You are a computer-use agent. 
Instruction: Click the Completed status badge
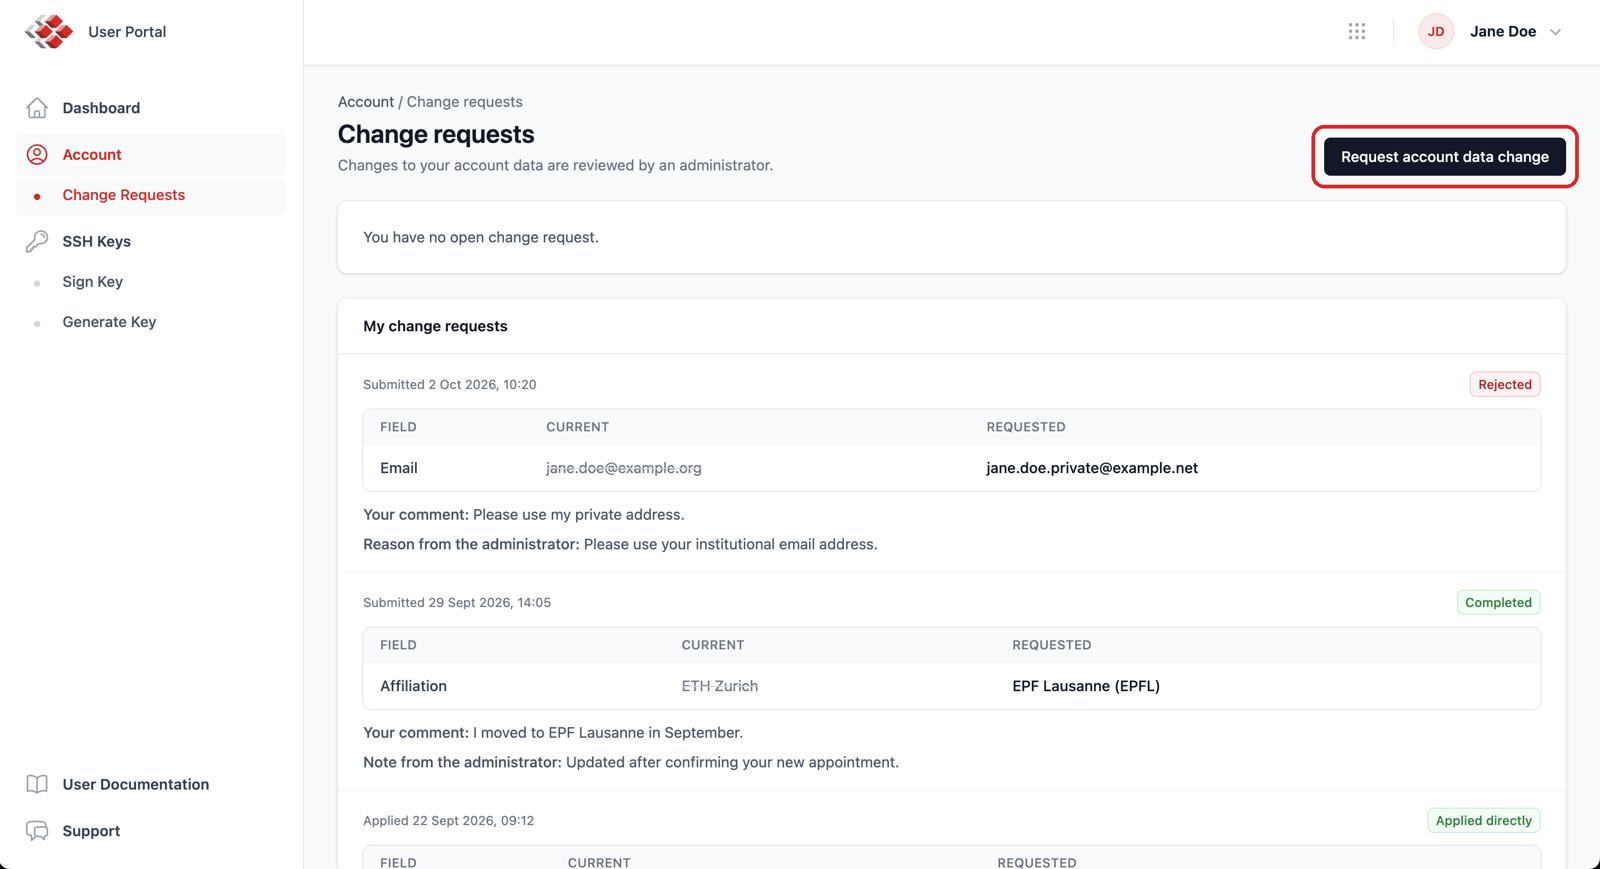click(1498, 602)
